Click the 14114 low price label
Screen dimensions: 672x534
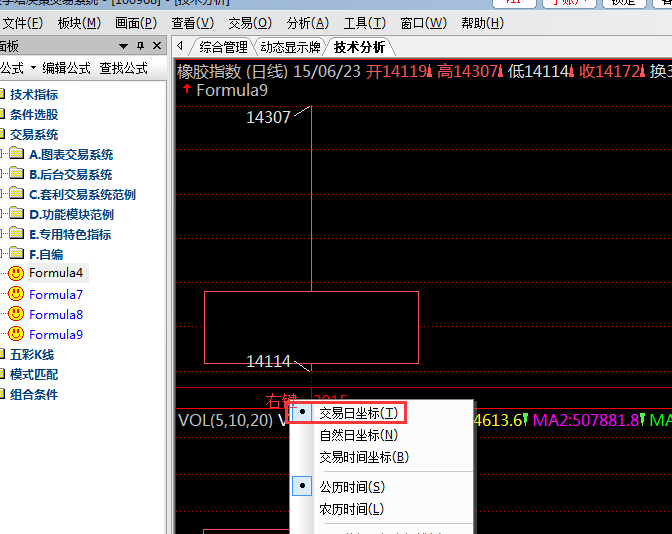pos(268,361)
